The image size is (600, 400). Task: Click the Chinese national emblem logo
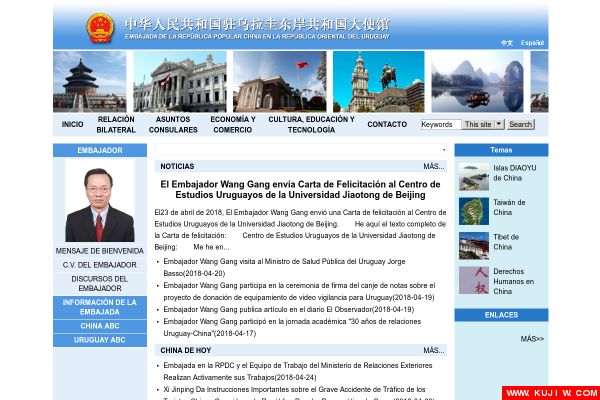[x=100, y=28]
